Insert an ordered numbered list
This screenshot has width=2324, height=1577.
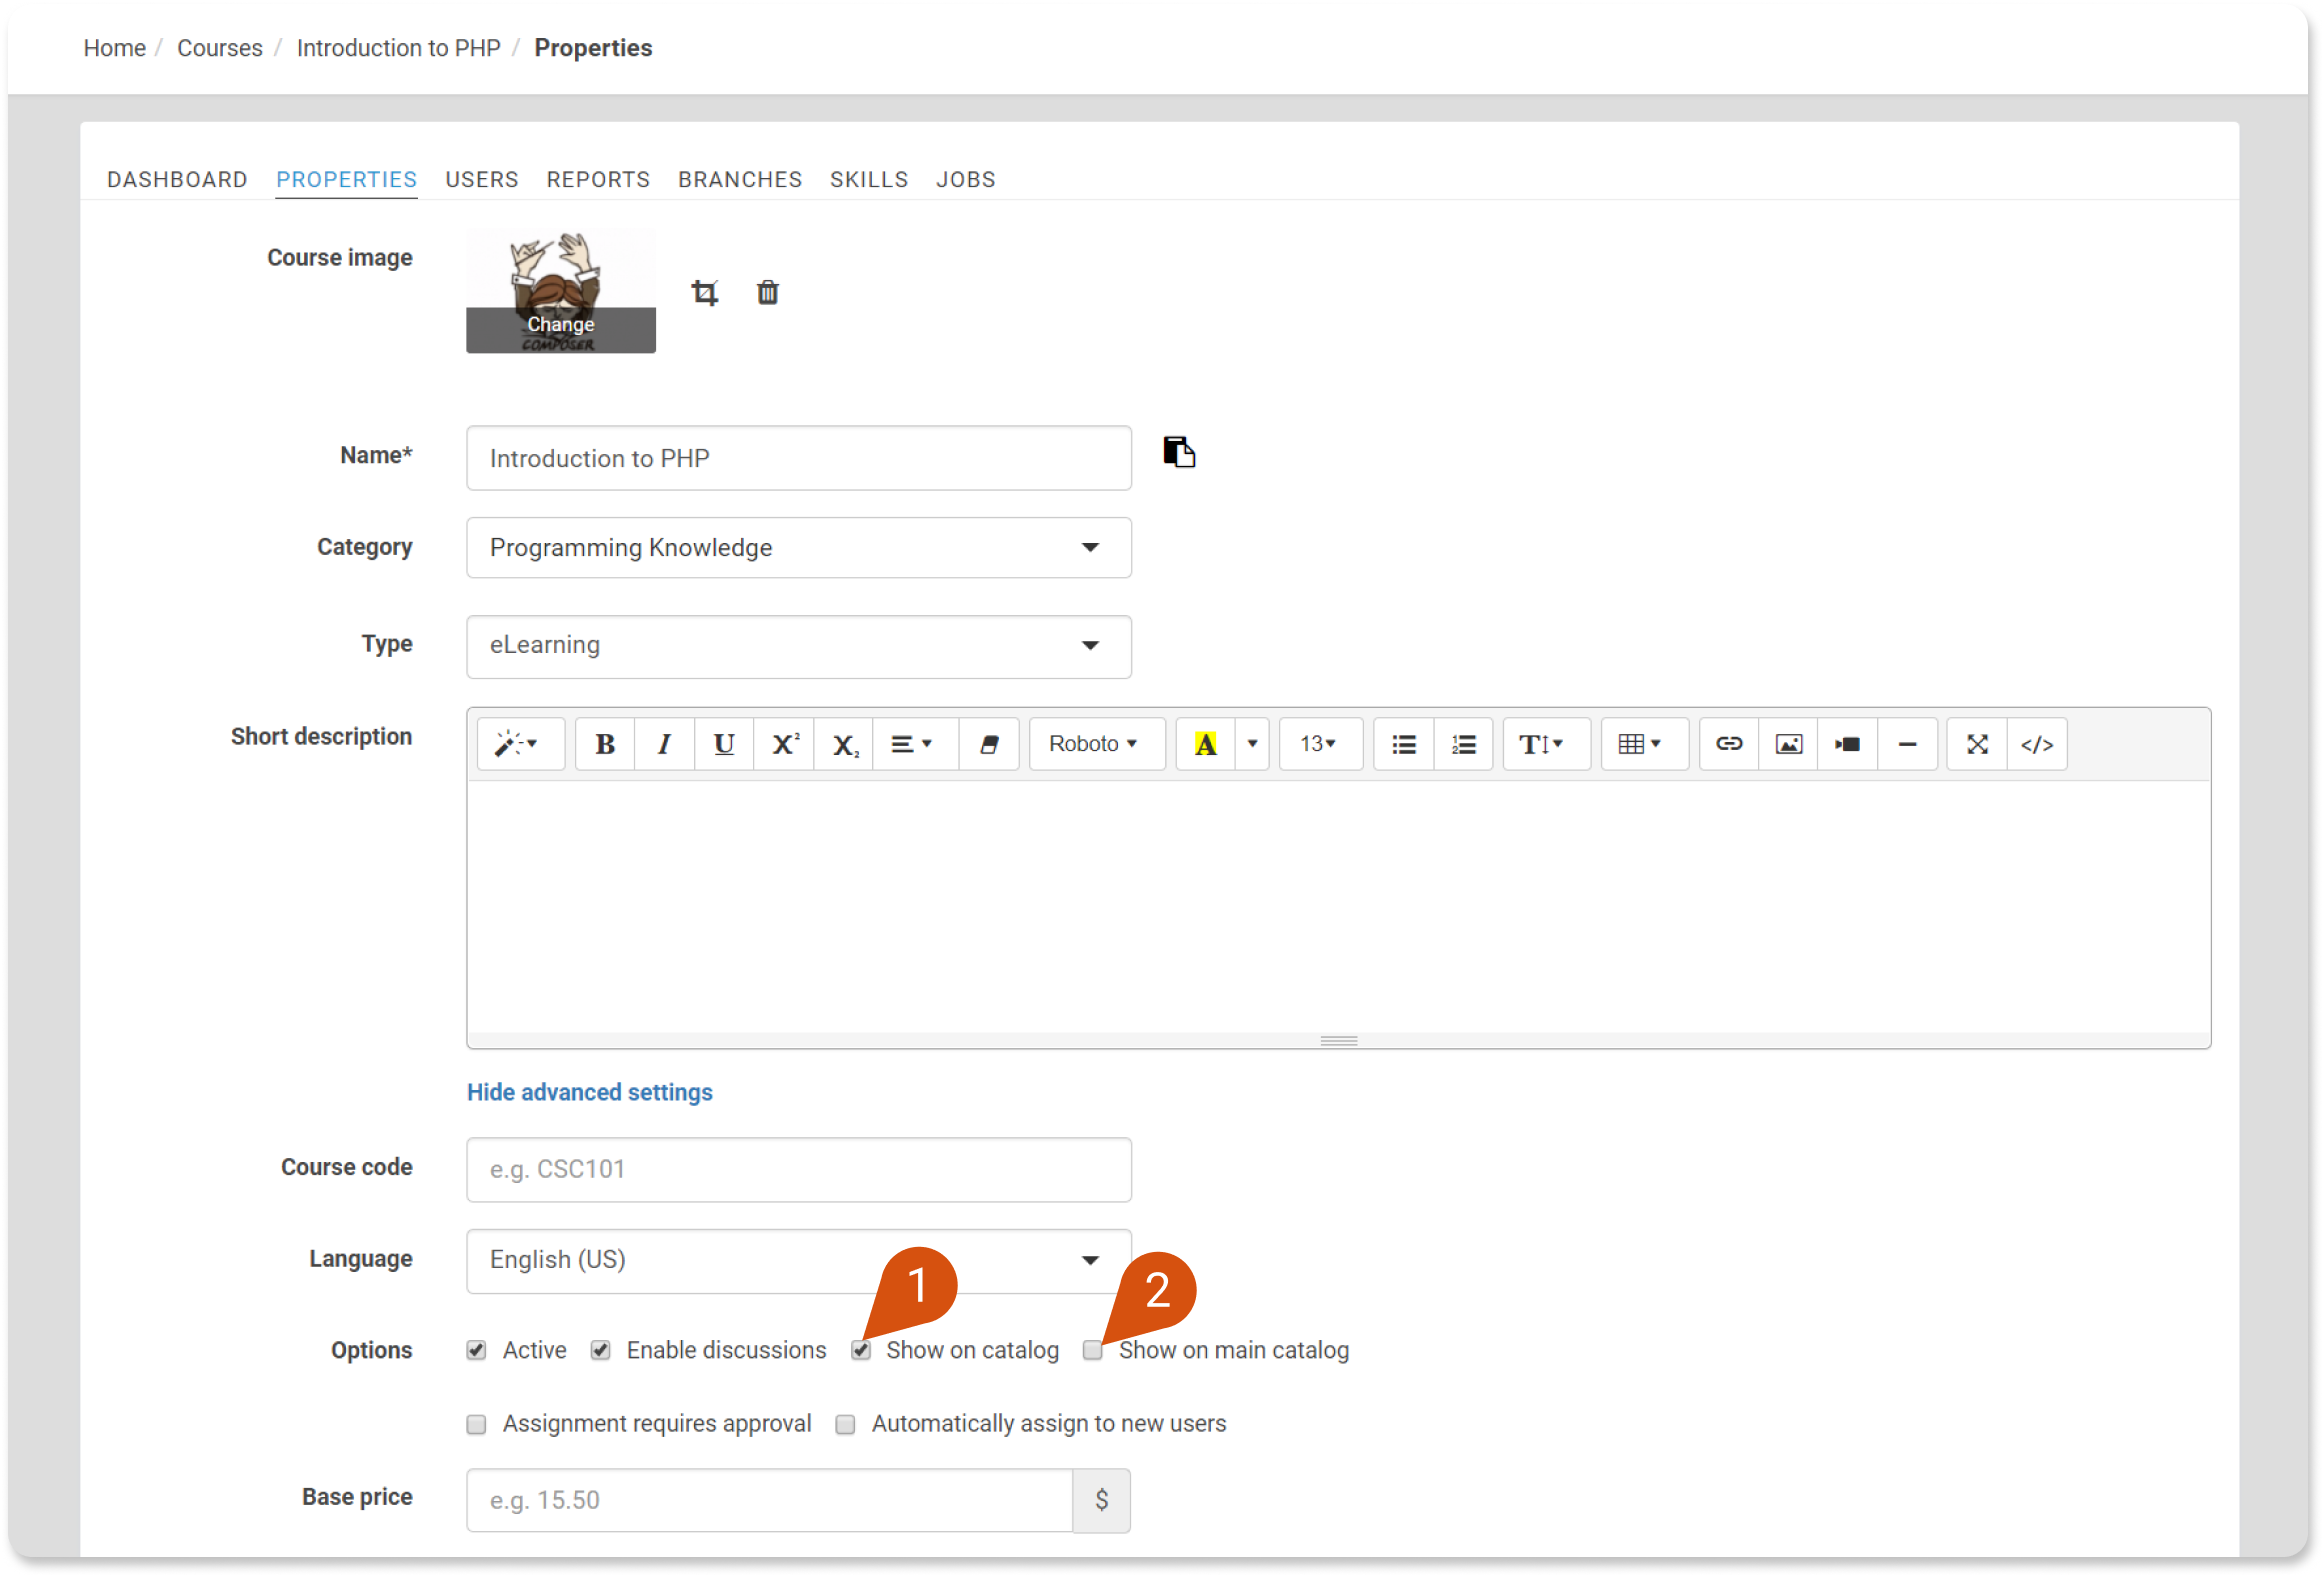click(x=1464, y=744)
